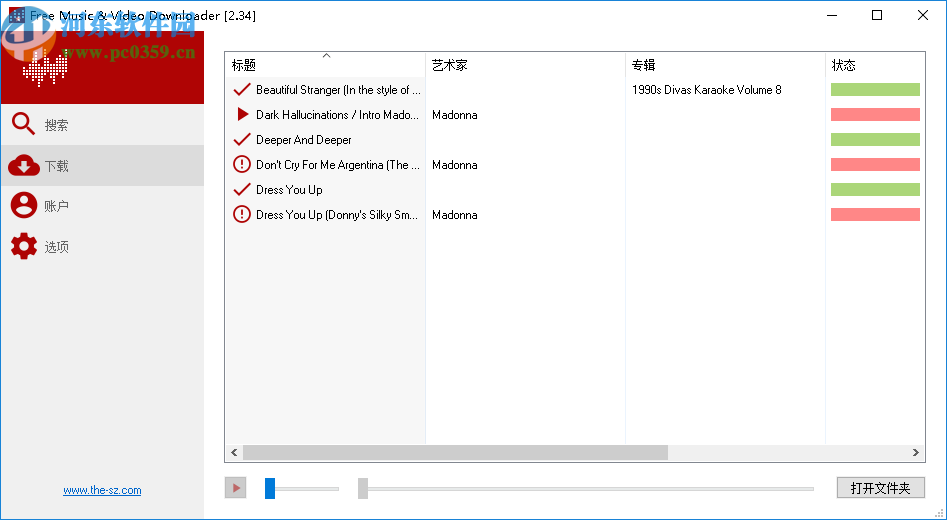Click error icon beside Dress You Up (Donny's Silky
This screenshot has height=520, width=947.
[242, 214]
